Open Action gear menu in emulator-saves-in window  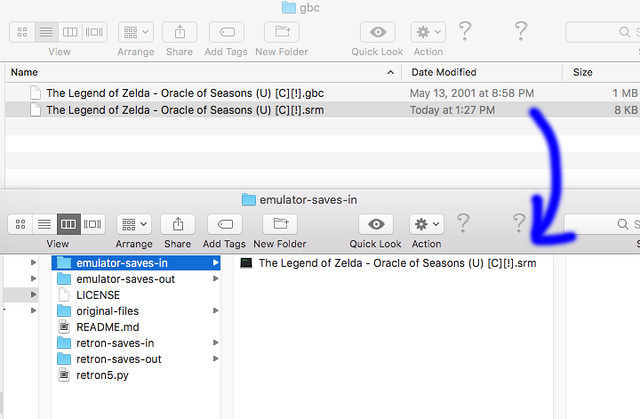[427, 224]
